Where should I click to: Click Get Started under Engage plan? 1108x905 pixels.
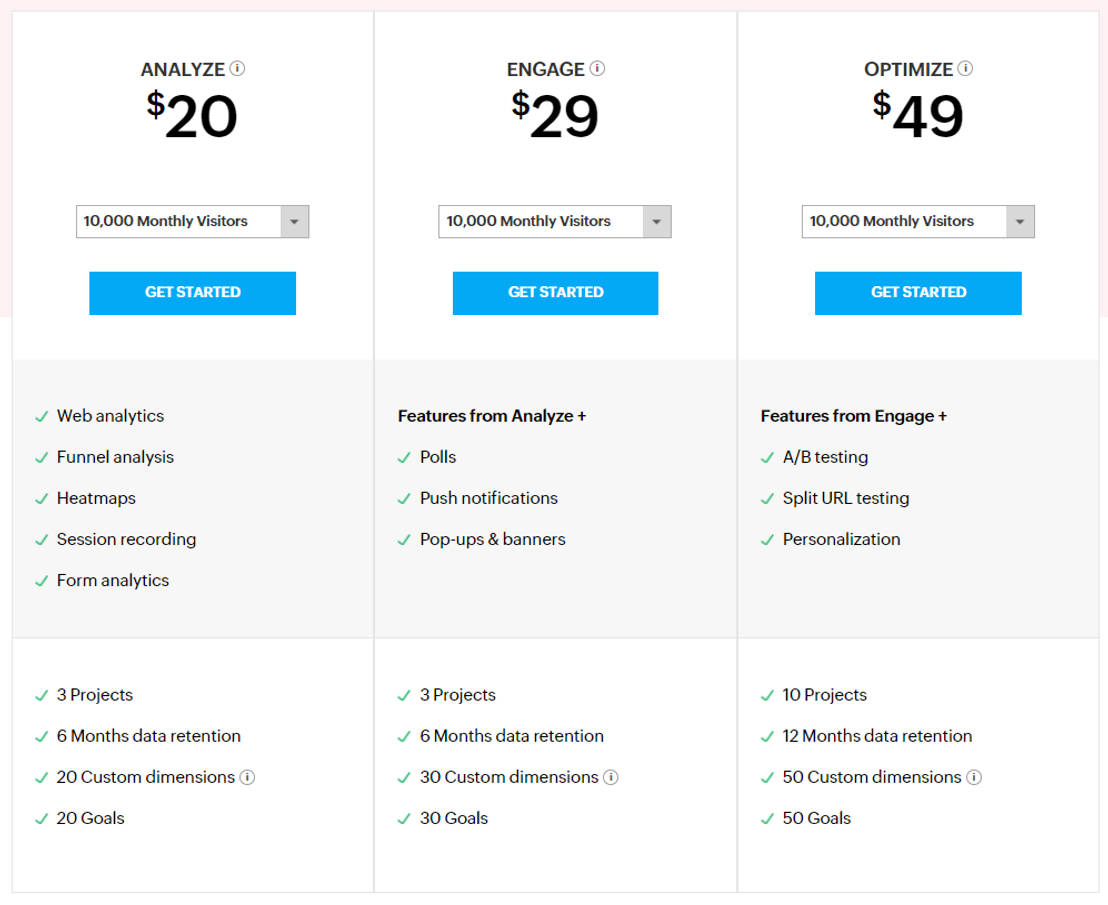point(555,292)
